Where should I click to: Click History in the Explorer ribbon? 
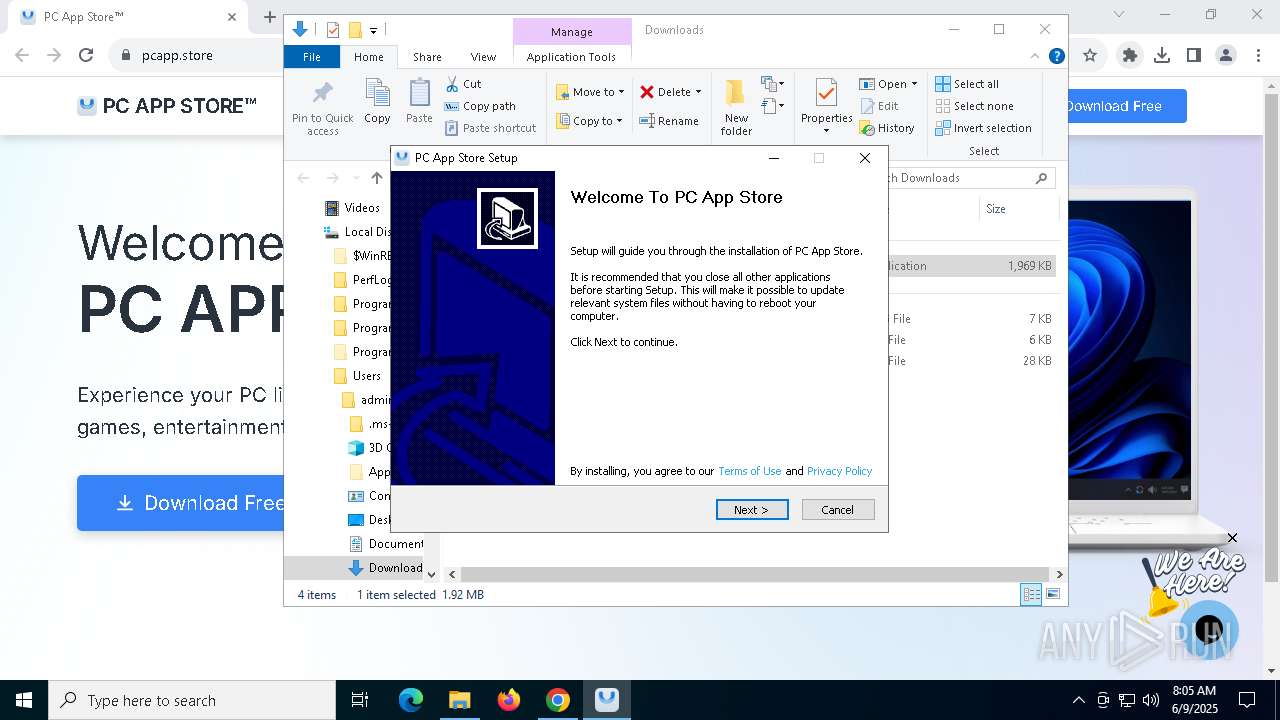point(887,128)
